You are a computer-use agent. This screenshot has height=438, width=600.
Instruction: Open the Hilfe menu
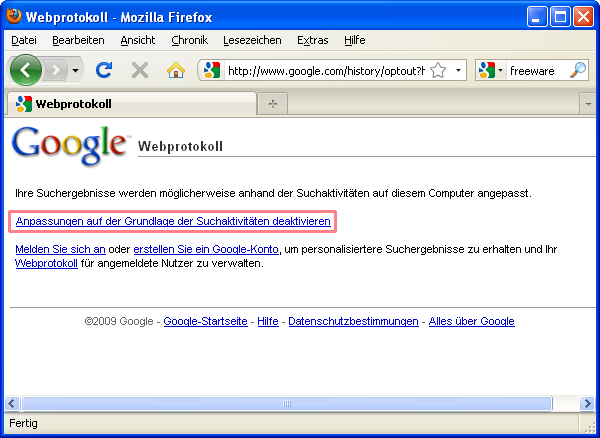tap(355, 40)
